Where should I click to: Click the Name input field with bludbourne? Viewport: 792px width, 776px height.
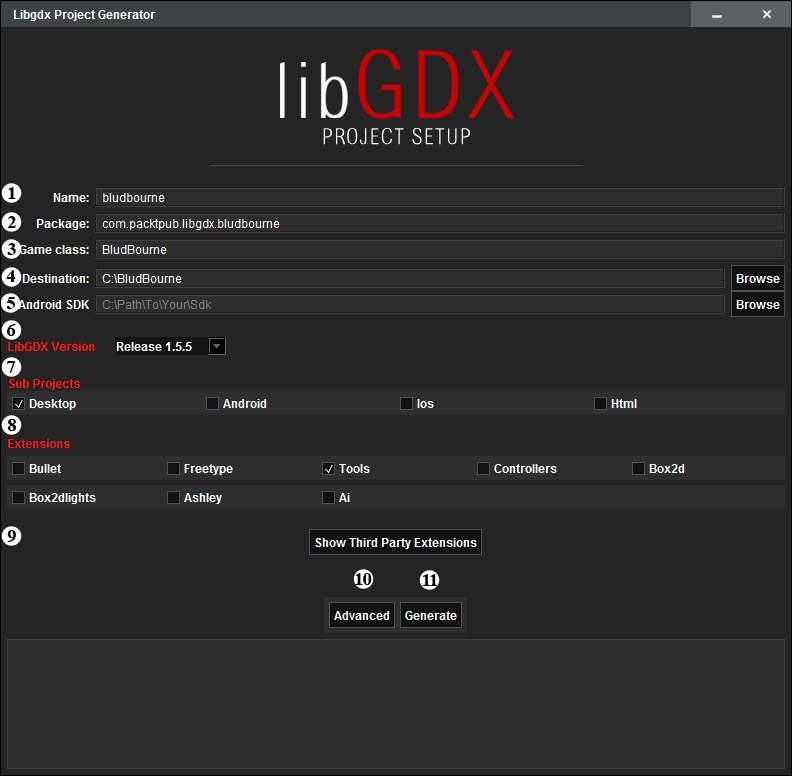439,198
